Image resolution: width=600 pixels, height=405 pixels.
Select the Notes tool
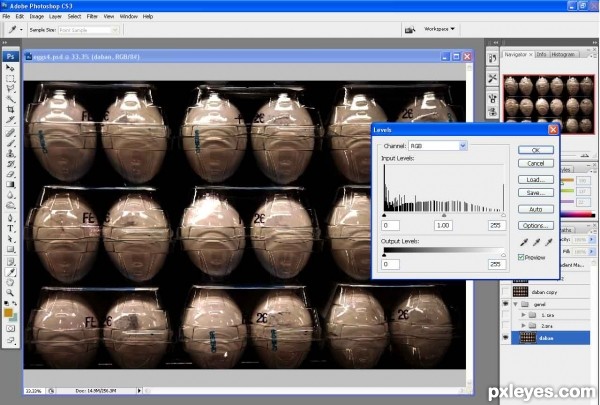click(10, 262)
